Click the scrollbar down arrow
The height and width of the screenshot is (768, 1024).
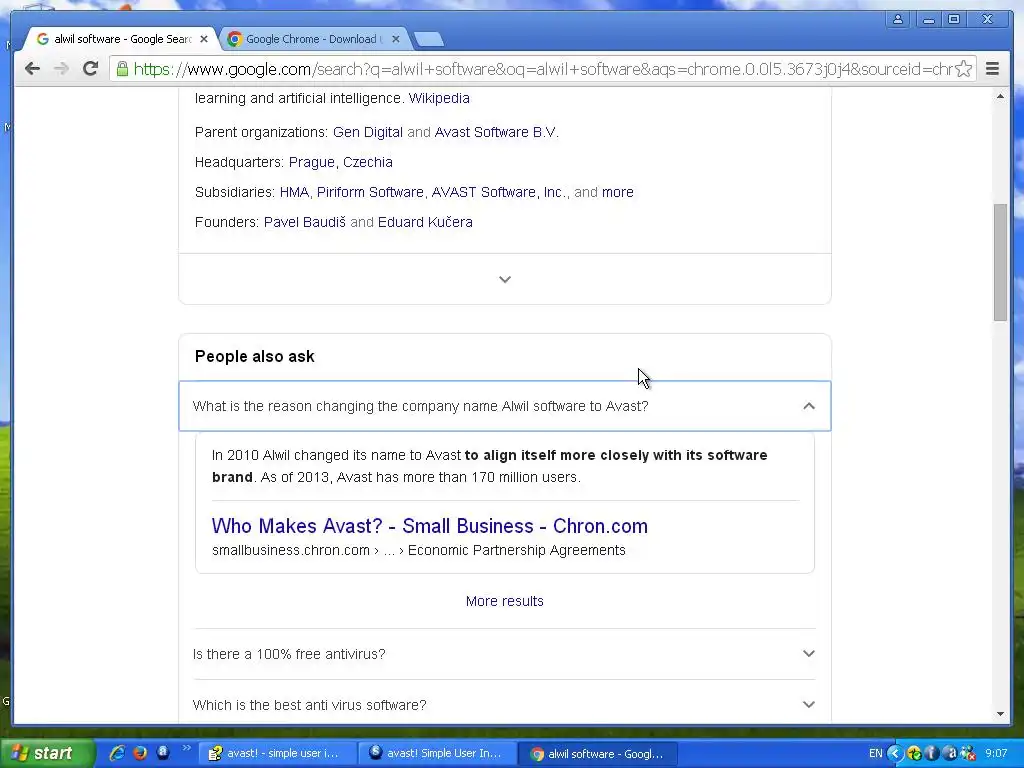1000,714
